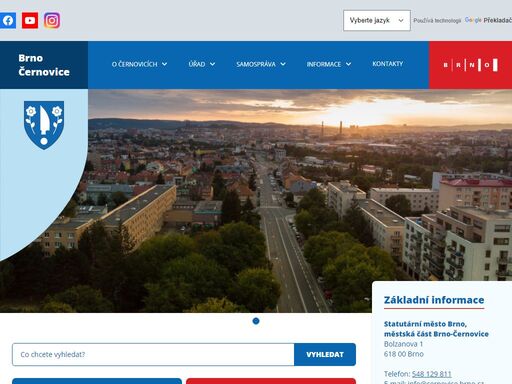
Task: Open the YouTube channel icon
Action: [x=30, y=21]
